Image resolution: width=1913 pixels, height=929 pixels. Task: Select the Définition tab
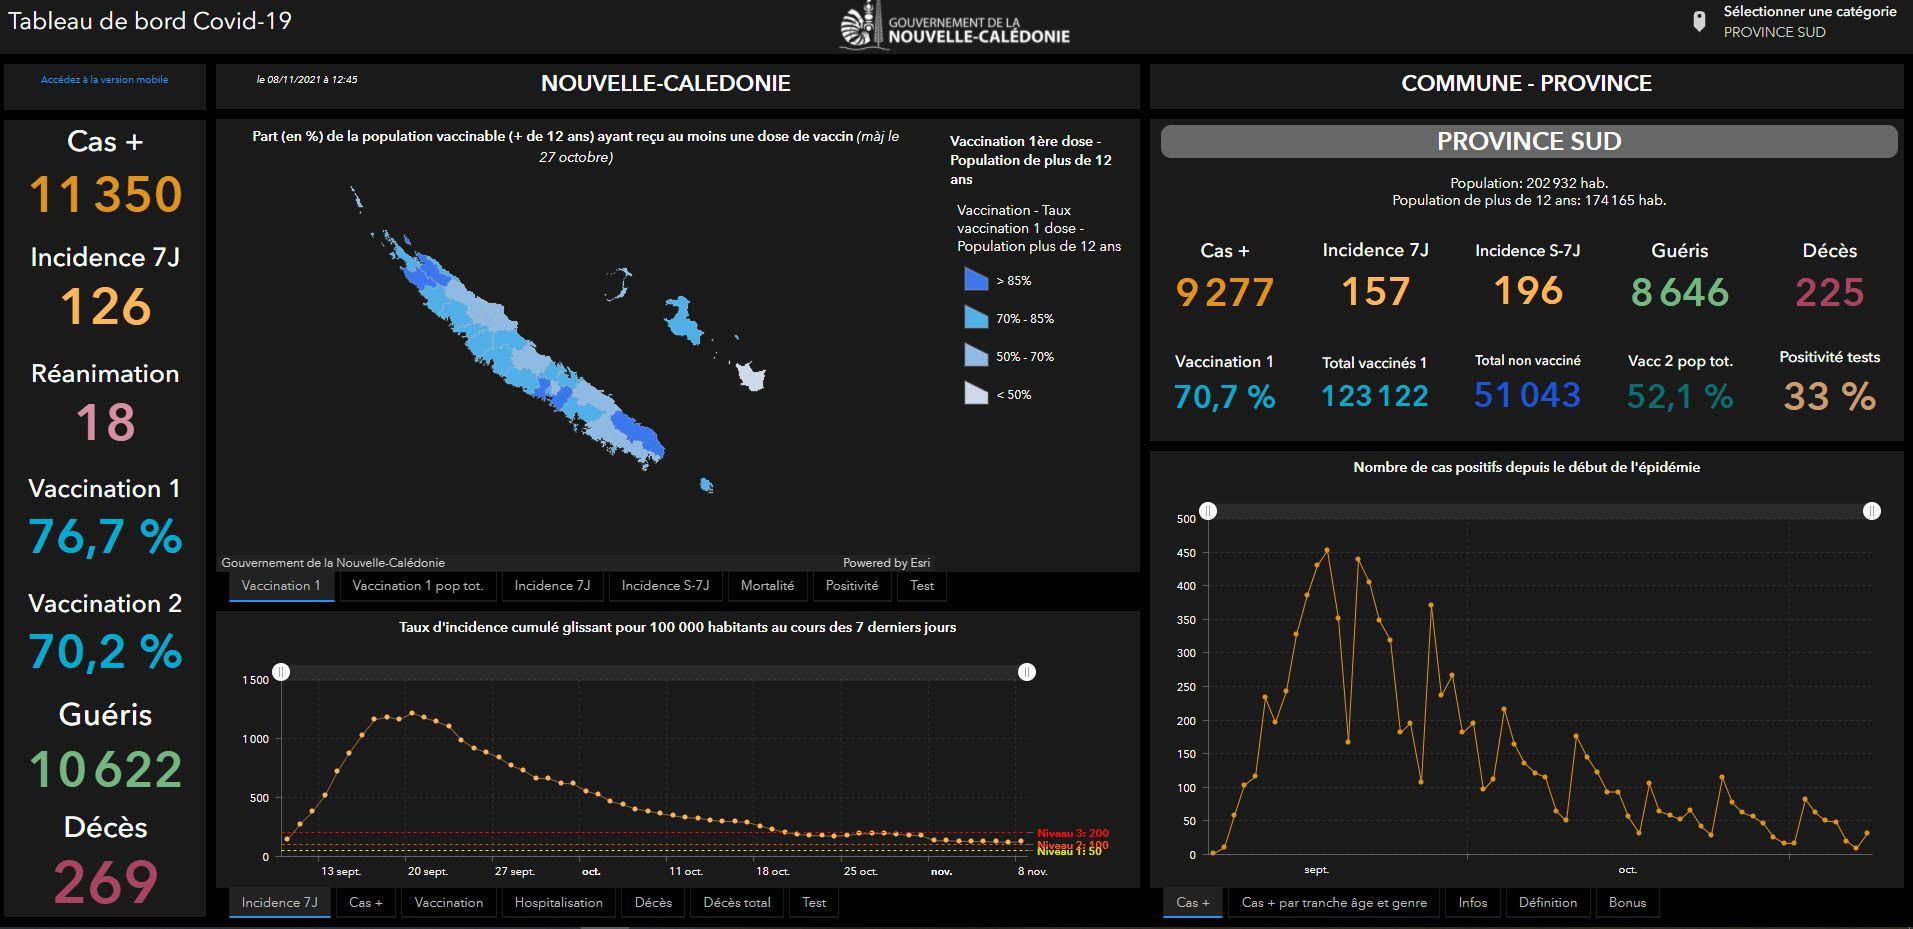(x=1547, y=903)
